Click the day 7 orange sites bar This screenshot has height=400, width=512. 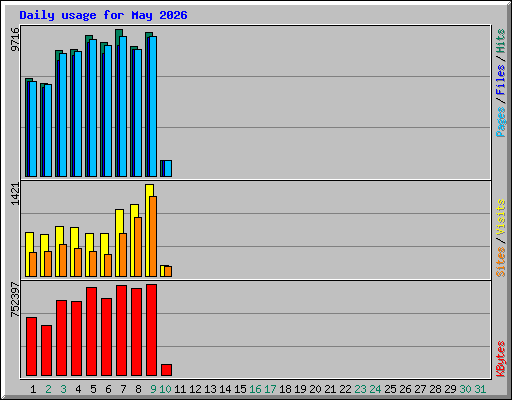(123, 255)
